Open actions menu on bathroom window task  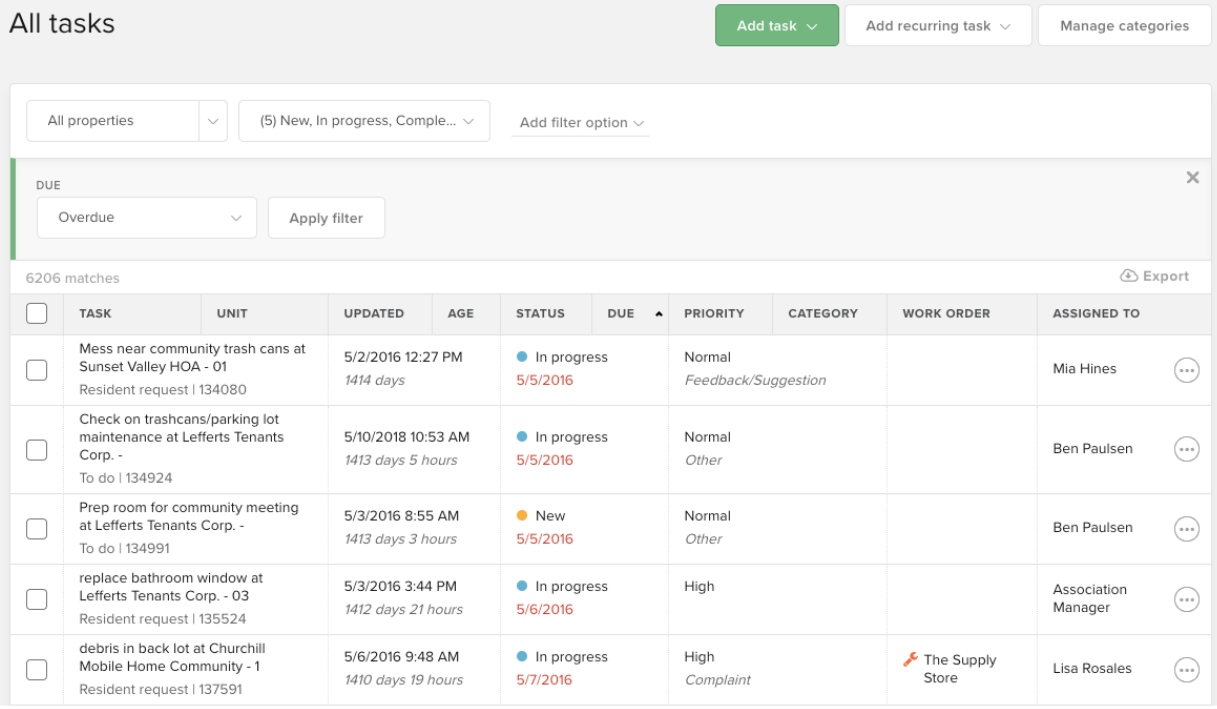(1186, 598)
